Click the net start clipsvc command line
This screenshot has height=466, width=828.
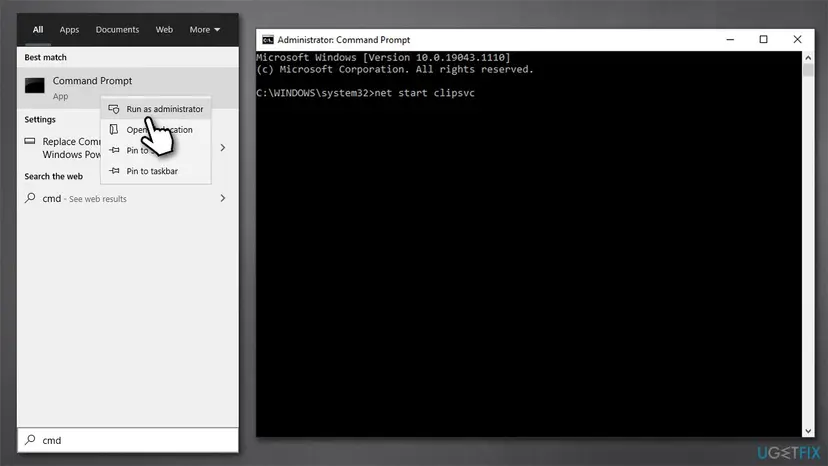(x=365, y=93)
